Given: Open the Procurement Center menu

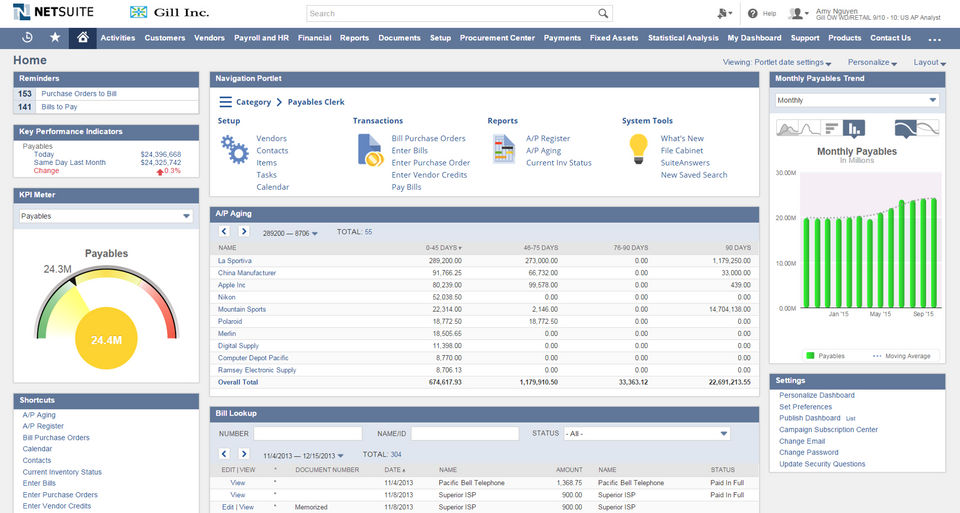Looking at the screenshot, I should point(497,38).
